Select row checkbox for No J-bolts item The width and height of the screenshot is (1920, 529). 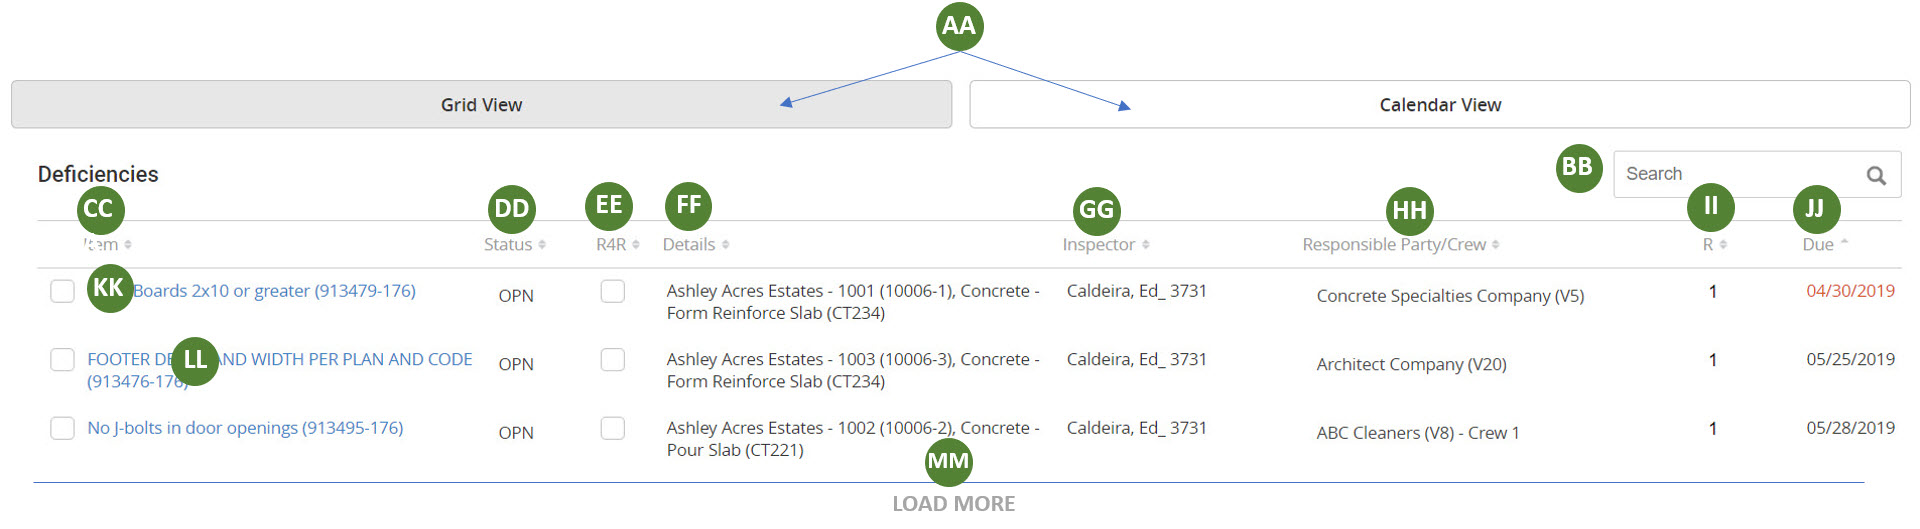[x=62, y=428]
